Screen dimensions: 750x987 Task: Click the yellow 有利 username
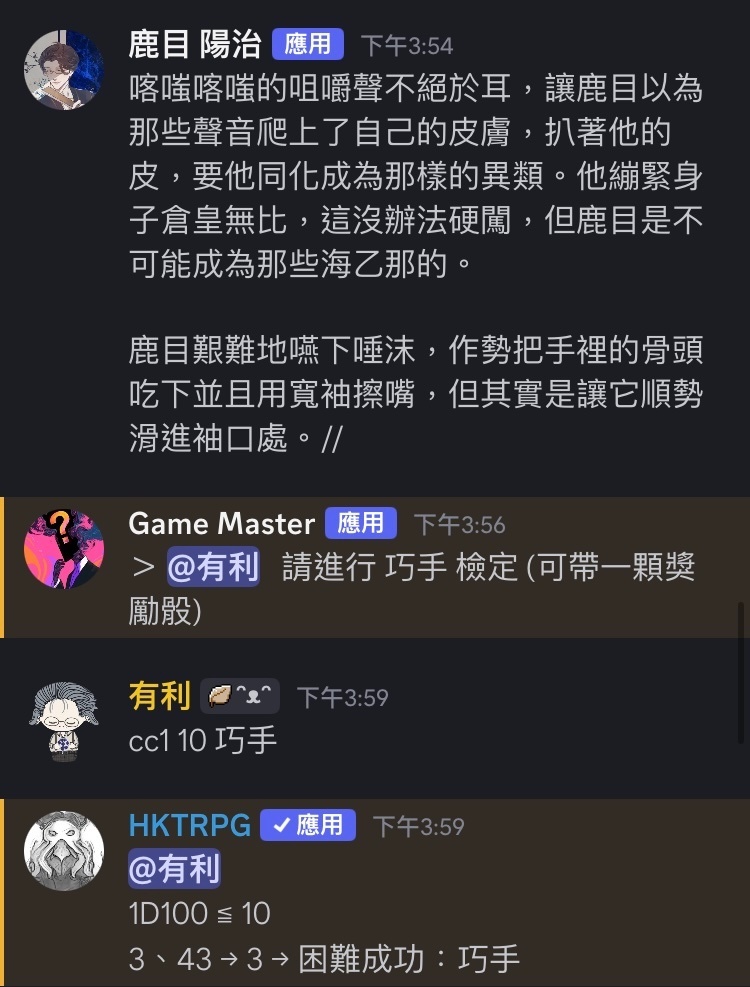pos(159,697)
